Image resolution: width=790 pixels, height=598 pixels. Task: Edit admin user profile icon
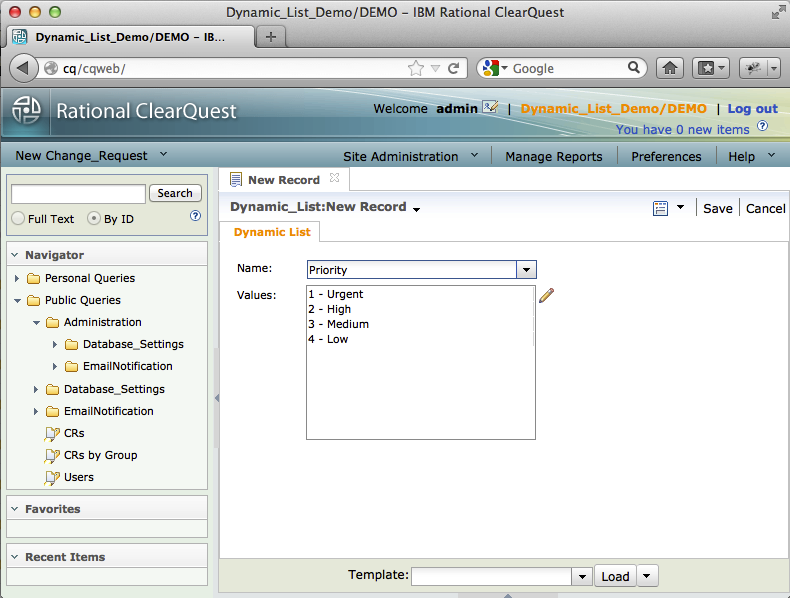click(x=490, y=107)
